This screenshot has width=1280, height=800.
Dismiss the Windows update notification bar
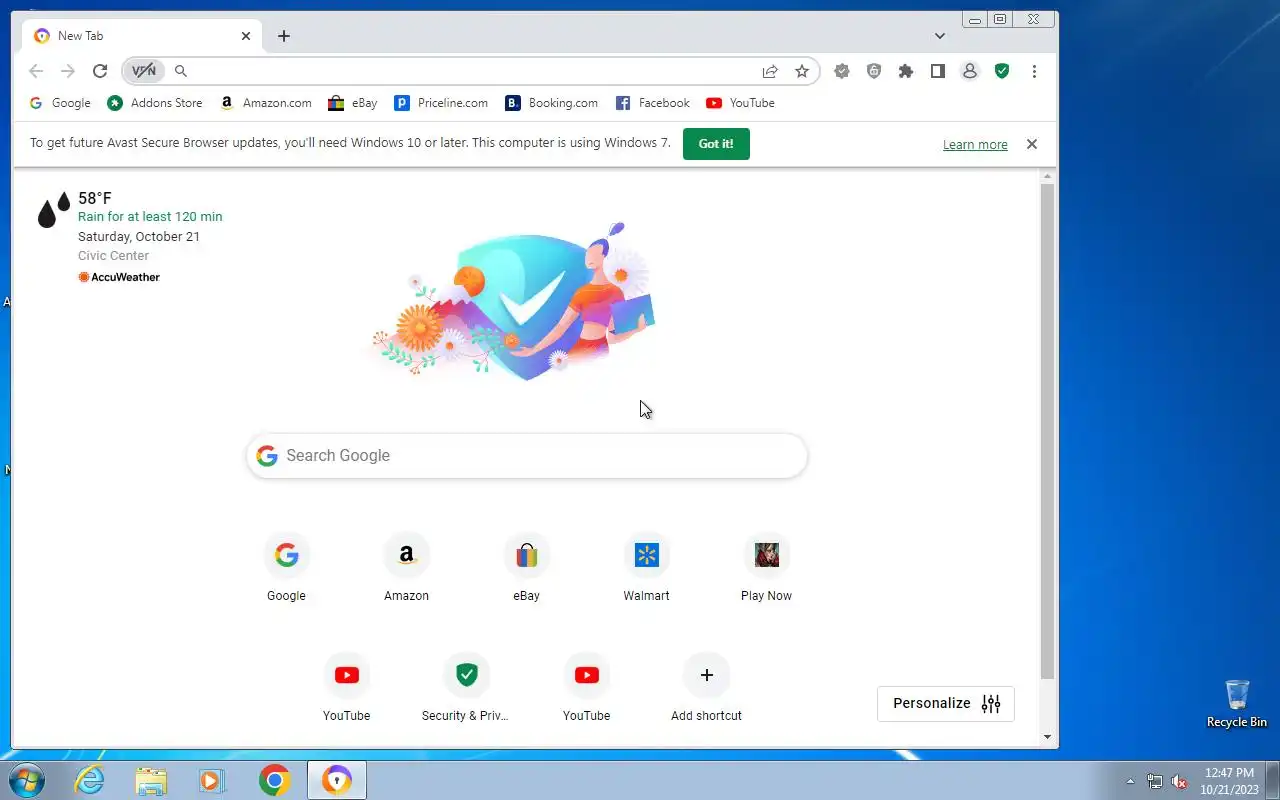[1032, 144]
